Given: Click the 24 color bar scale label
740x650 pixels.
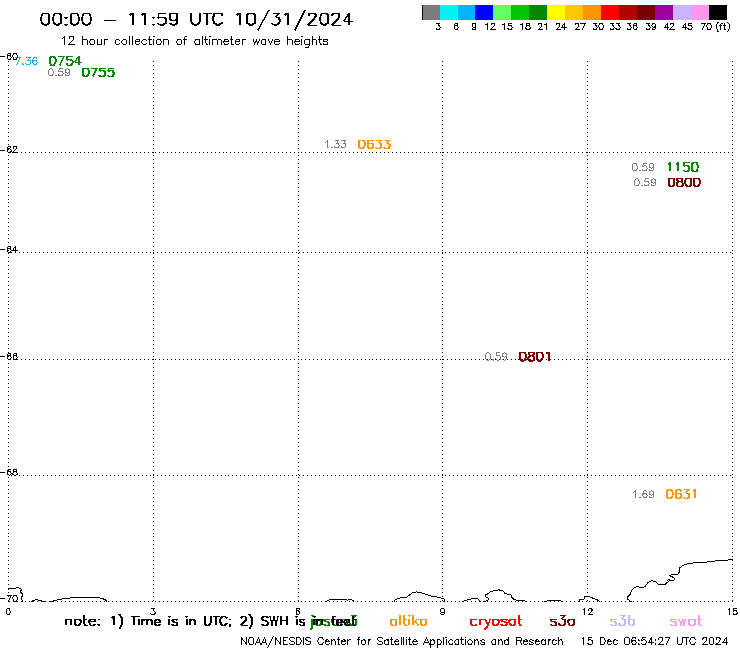Looking at the screenshot, I should tap(561, 27).
